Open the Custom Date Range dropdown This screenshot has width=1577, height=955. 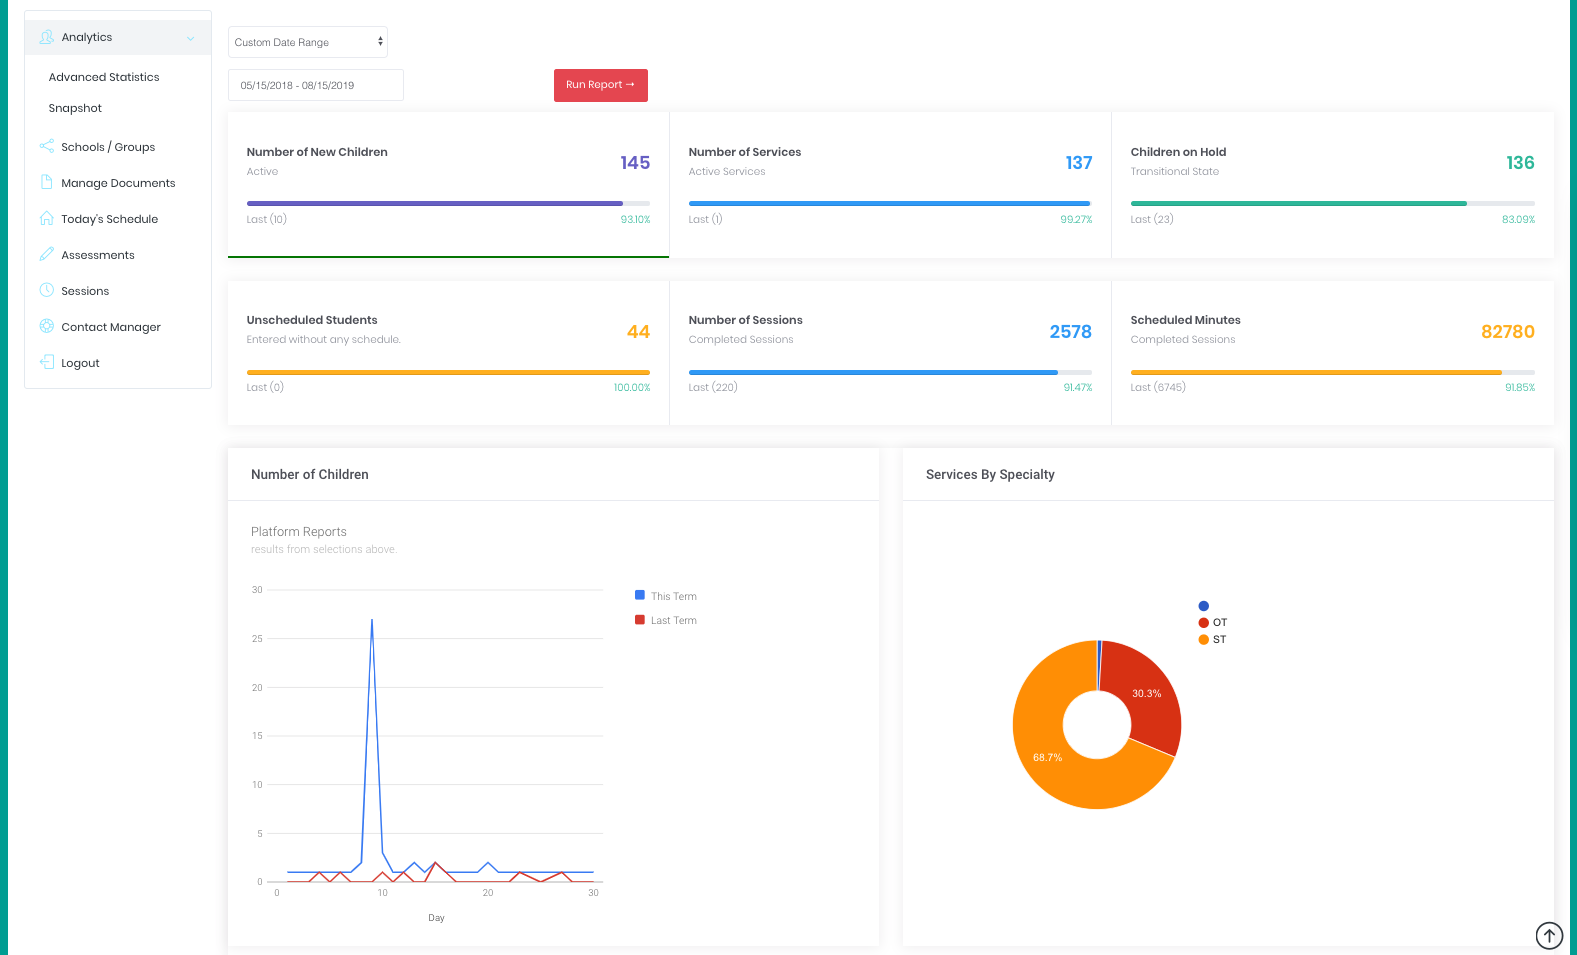(307, 42)
